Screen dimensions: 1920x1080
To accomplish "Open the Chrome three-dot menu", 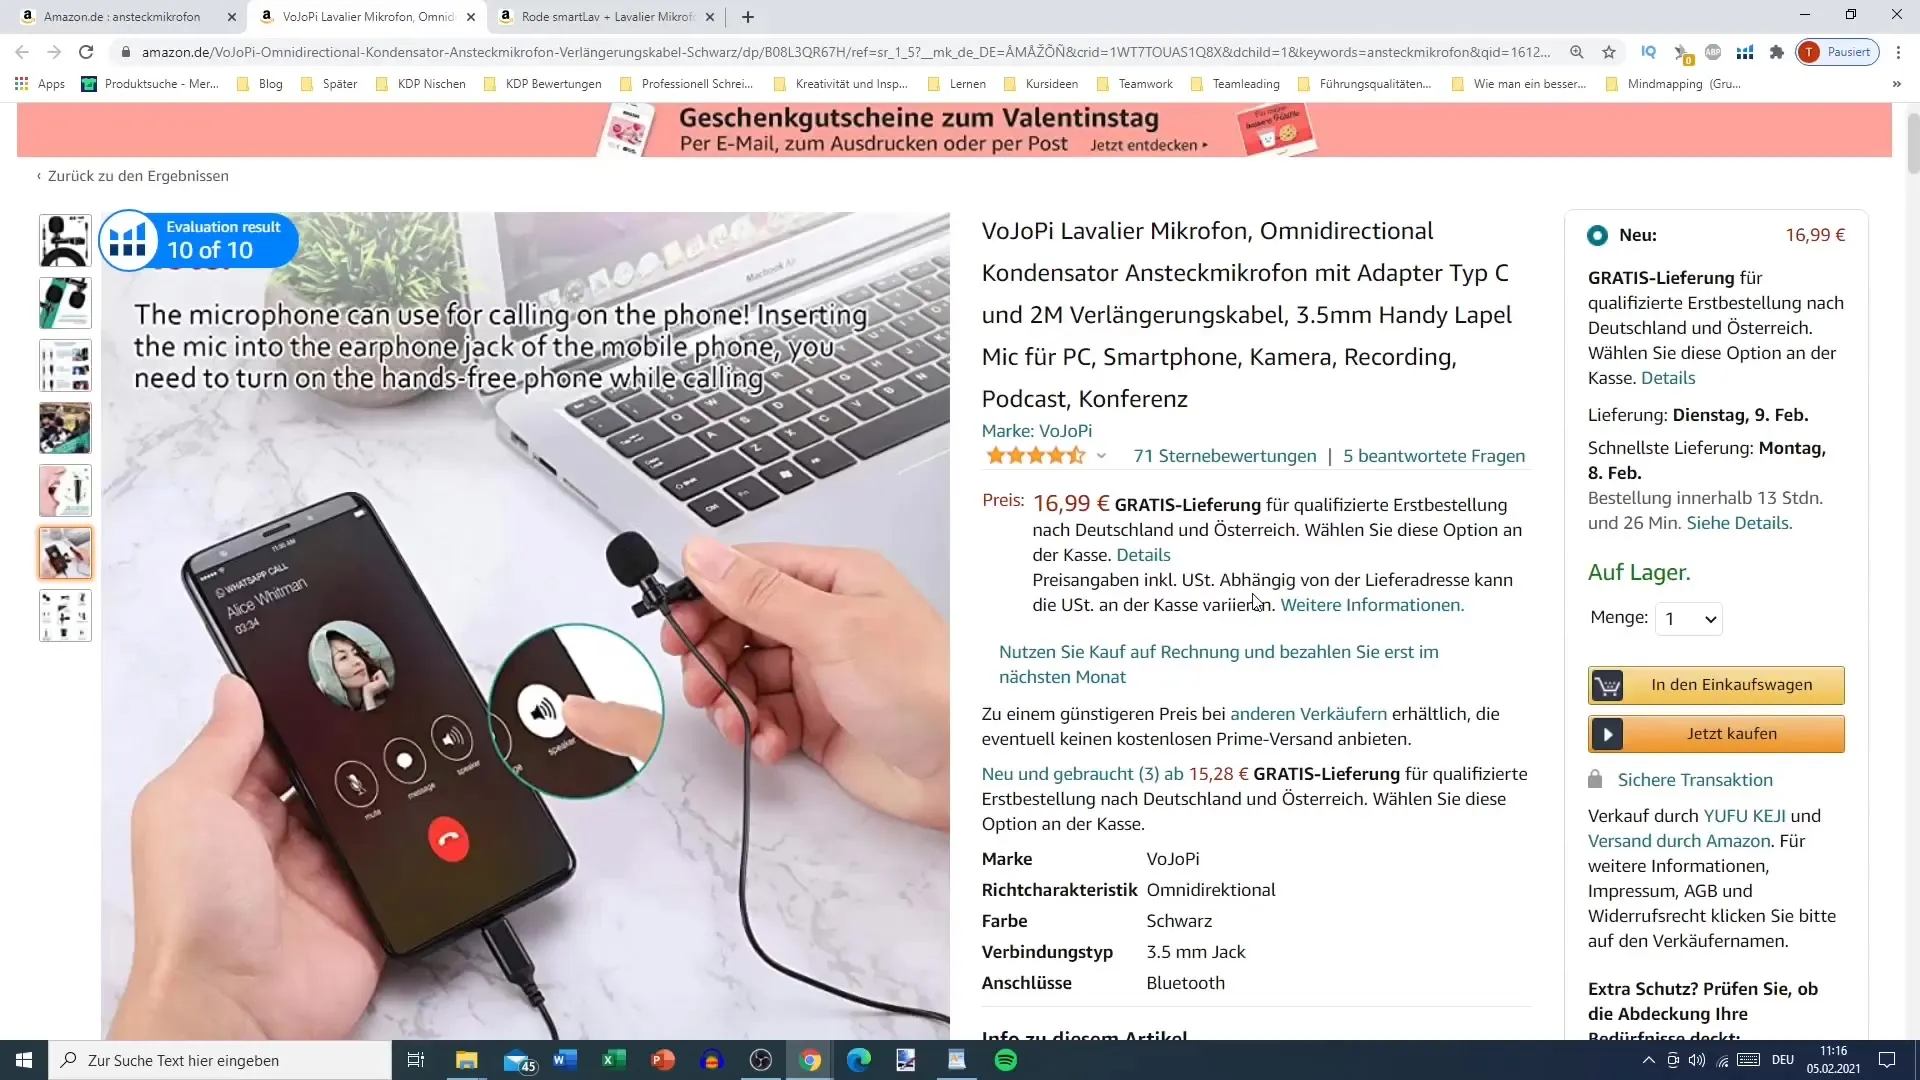I will 1899,52.
